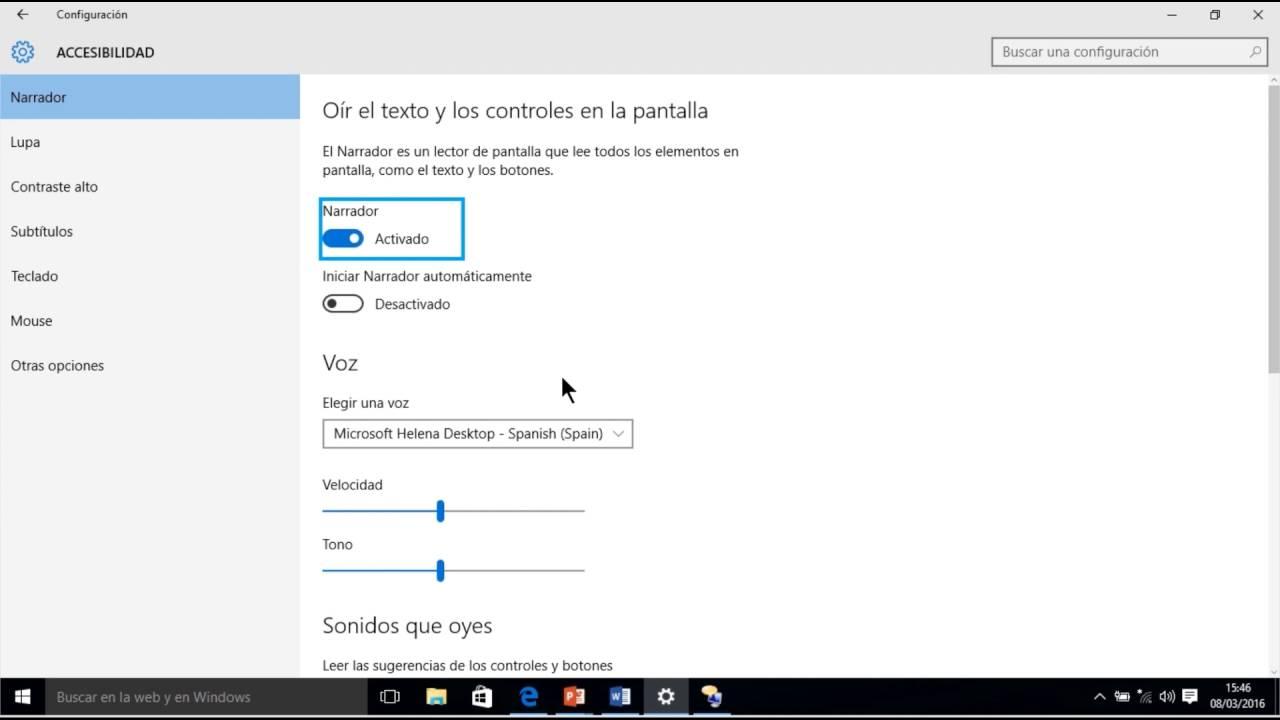
Task: Open the Elegir una voz dropdown
Action: [x=477, y=433]
